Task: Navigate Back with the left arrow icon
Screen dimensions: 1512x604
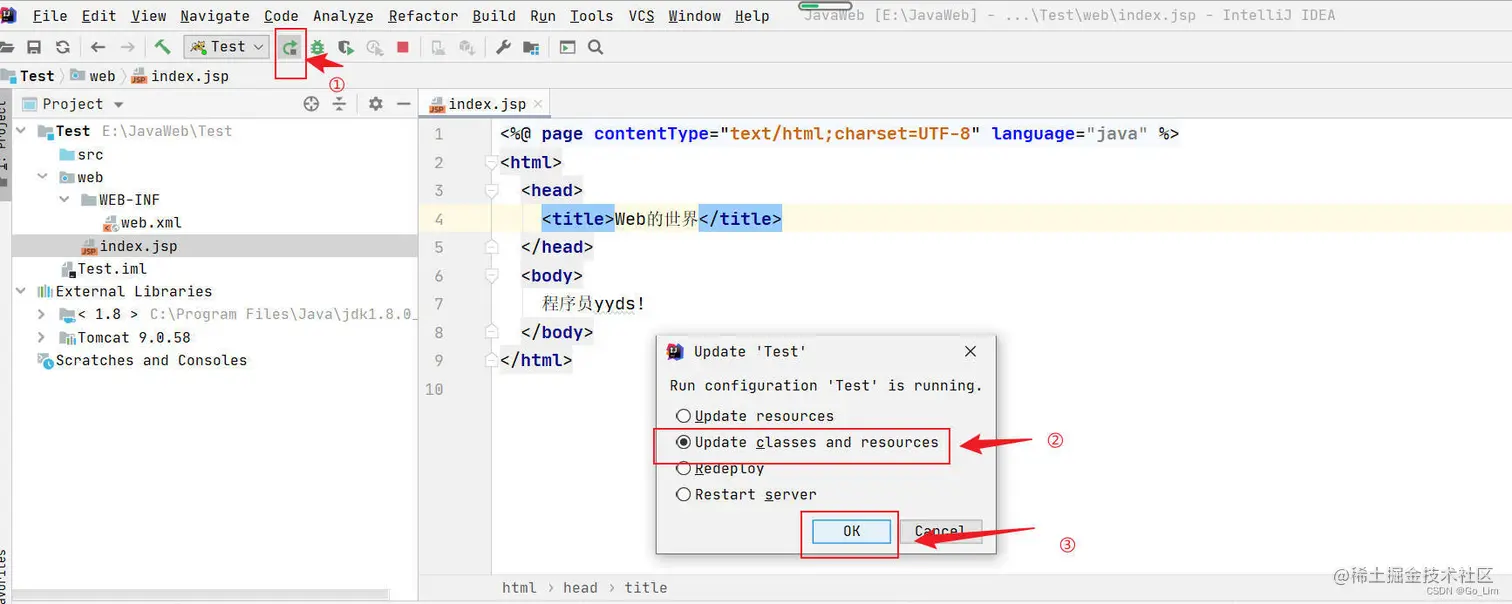Action: pos(98,47)
